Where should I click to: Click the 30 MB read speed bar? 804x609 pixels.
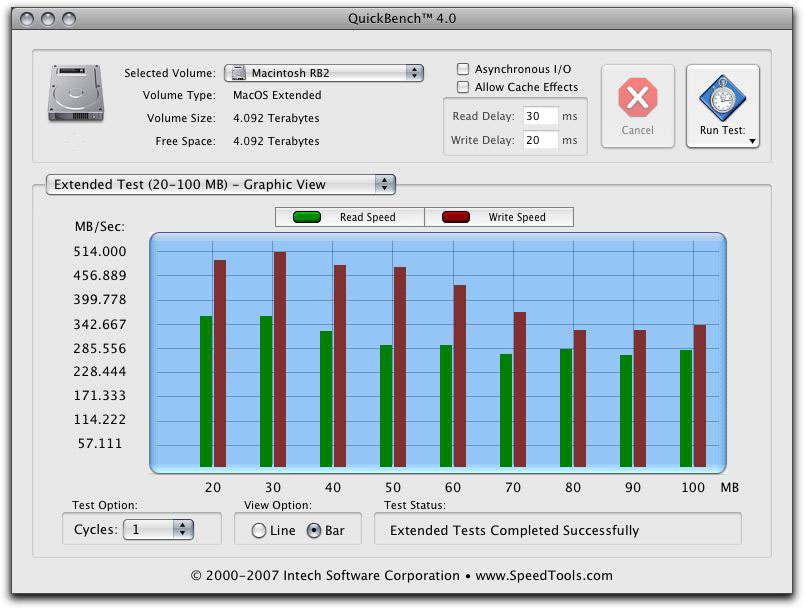[x=266, y=391]
